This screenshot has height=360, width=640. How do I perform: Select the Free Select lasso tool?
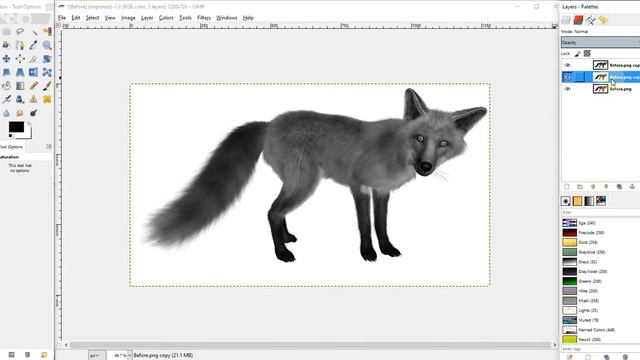(20, 32)
